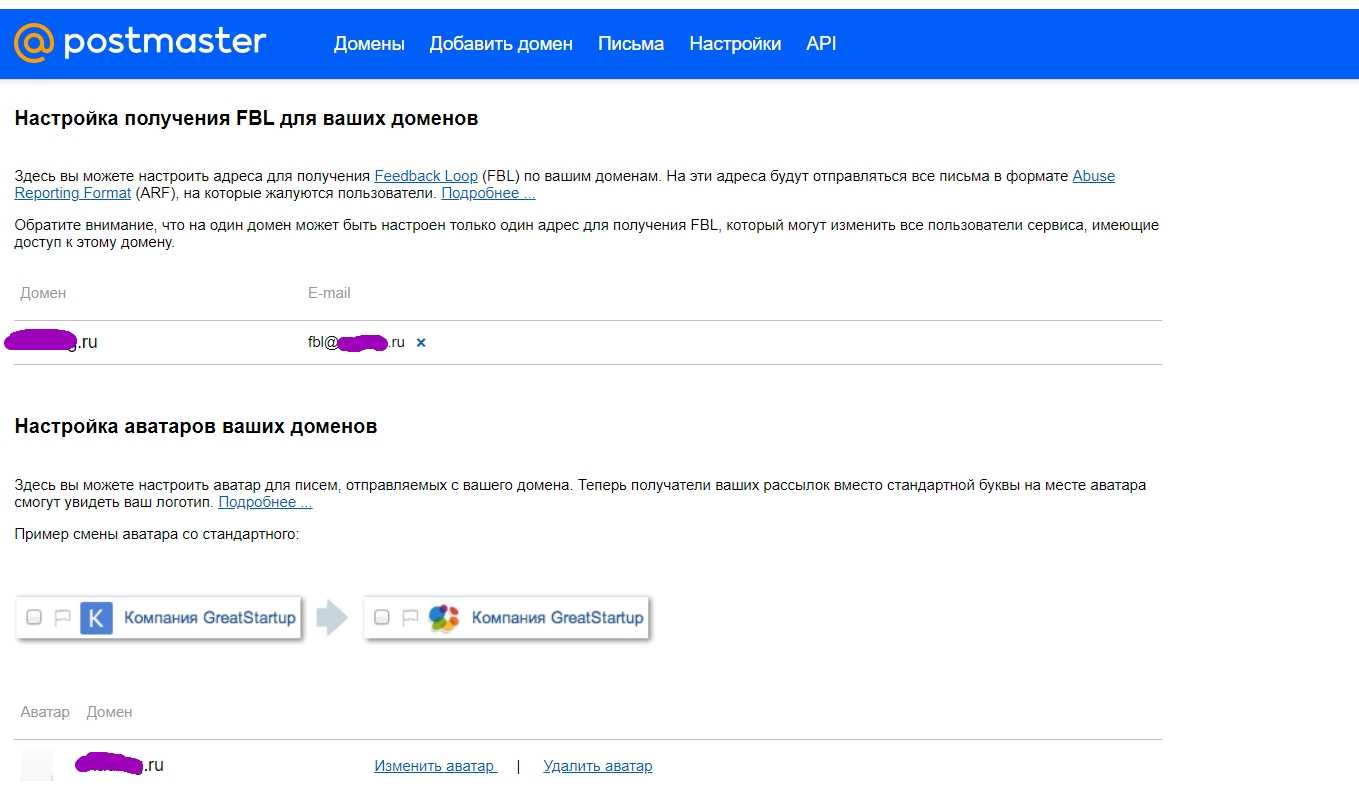Click the flag icon beside the colorful logo avatar
This screenshot has width=1359, height=791.
(410, 618)
